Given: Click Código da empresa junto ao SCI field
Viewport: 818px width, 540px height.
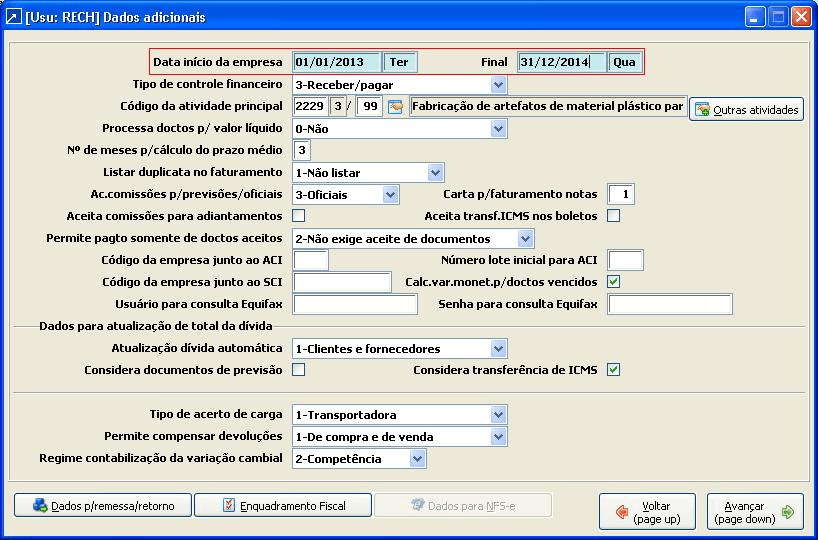Looking at the screenshot, I should [x=342, y=282].
